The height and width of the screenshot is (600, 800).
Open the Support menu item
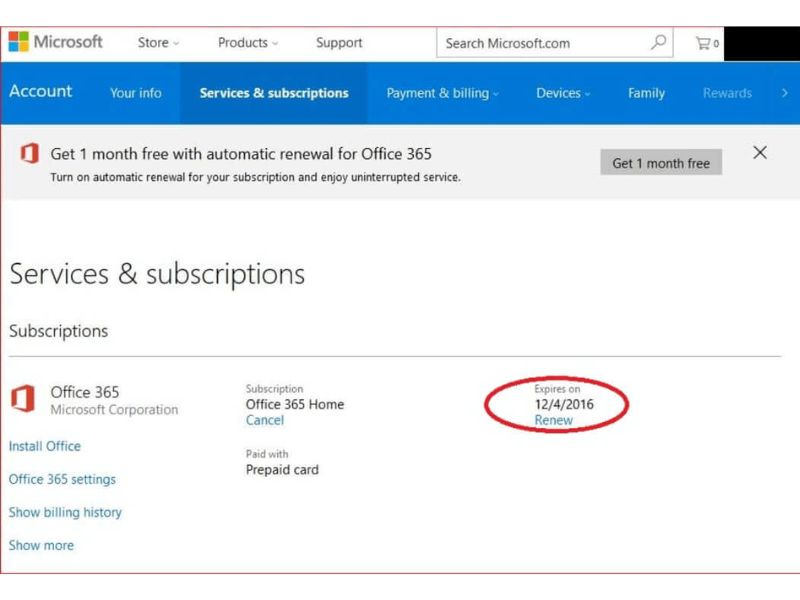coord(339,43)
